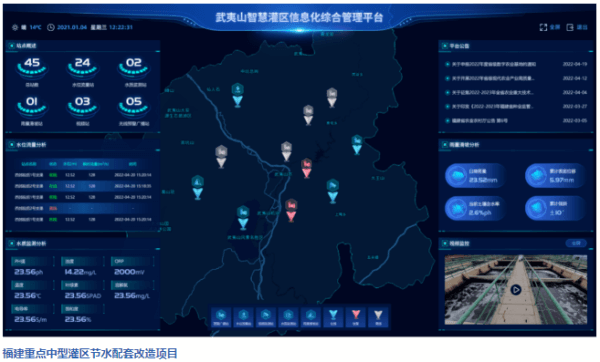This screenshot has width=600, height=362.
Task: Click the 平台公告 panel header icon
Action: (x=445, y=46)
